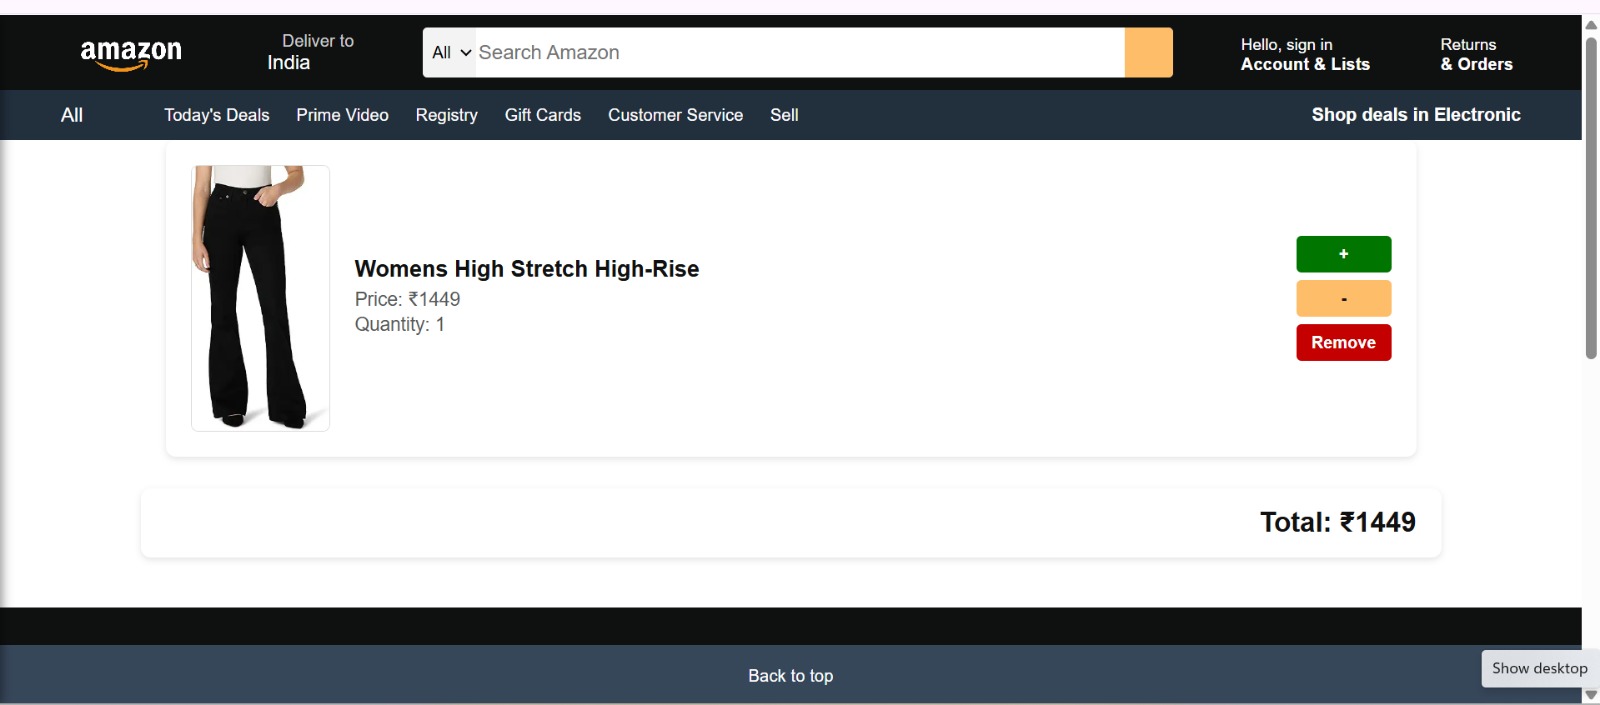Click Back to top footer link
This screenshot has height=705, width=1600.
[790, 676]
